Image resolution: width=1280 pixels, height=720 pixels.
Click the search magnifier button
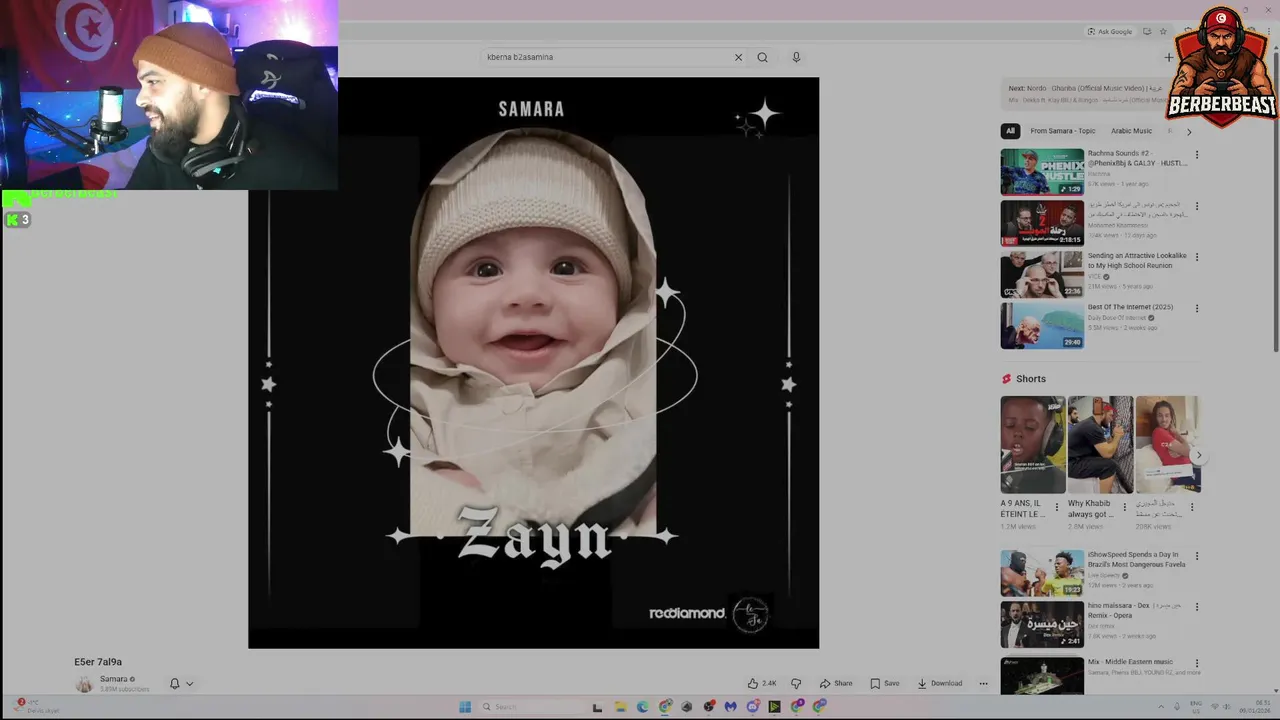[x=762, y=57]
